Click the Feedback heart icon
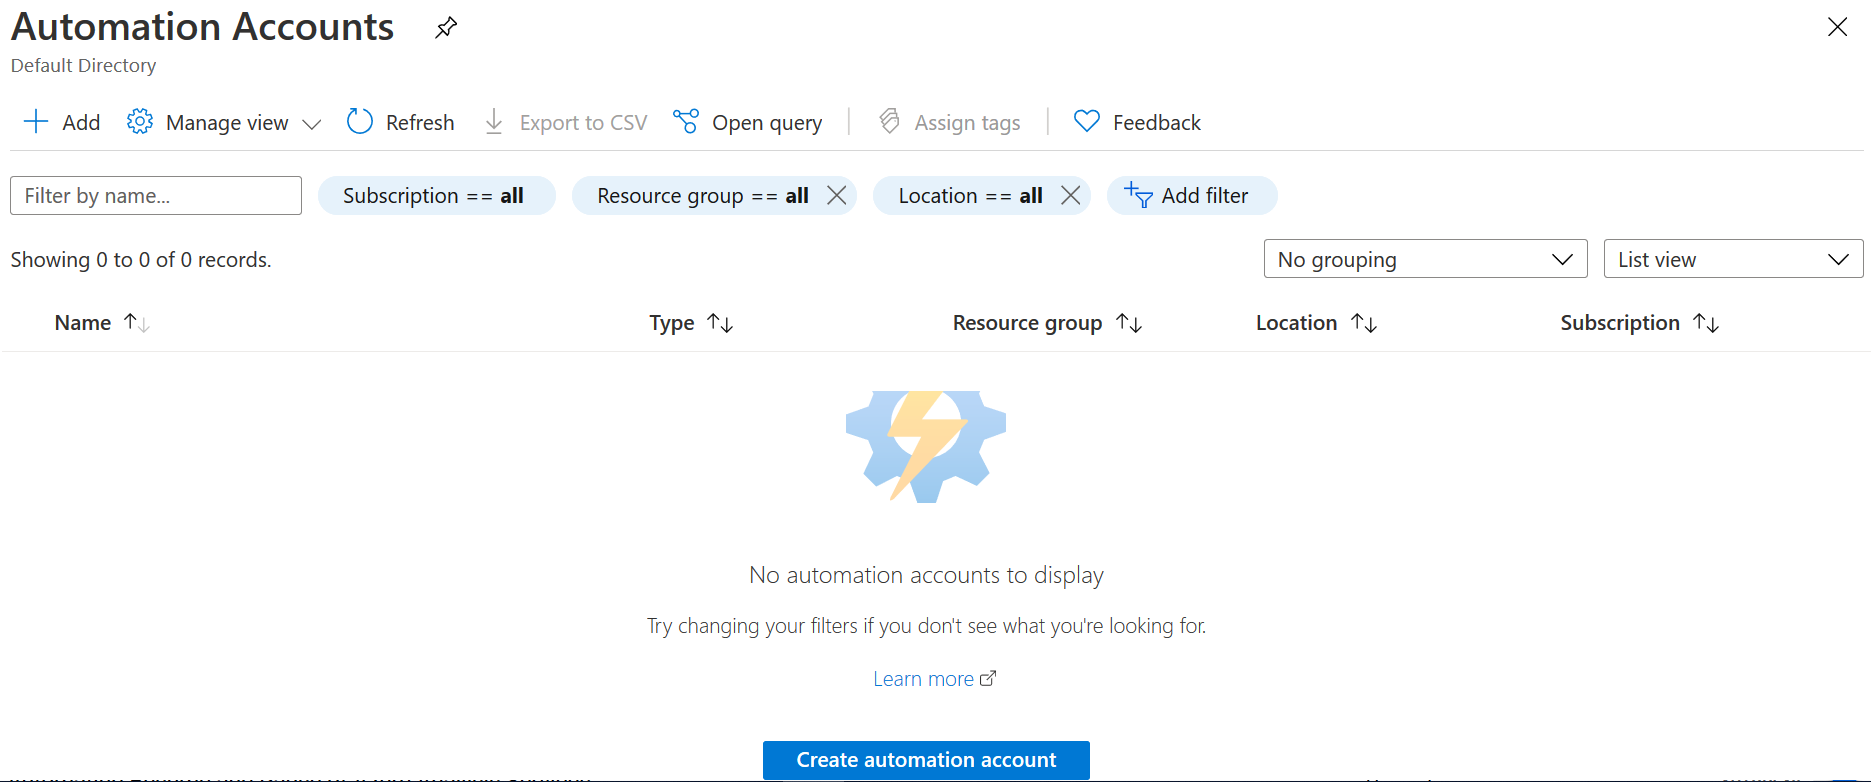Screen dimensions: 1871x782 1087,122
